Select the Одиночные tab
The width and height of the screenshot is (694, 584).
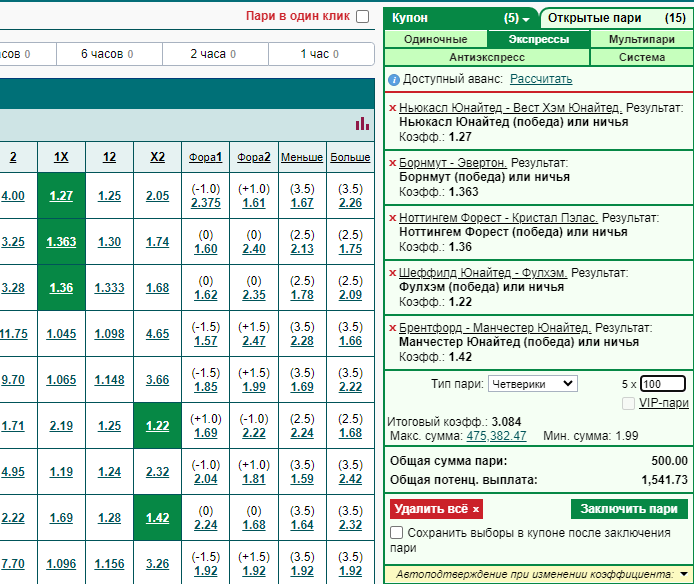[x=436, y=39]
